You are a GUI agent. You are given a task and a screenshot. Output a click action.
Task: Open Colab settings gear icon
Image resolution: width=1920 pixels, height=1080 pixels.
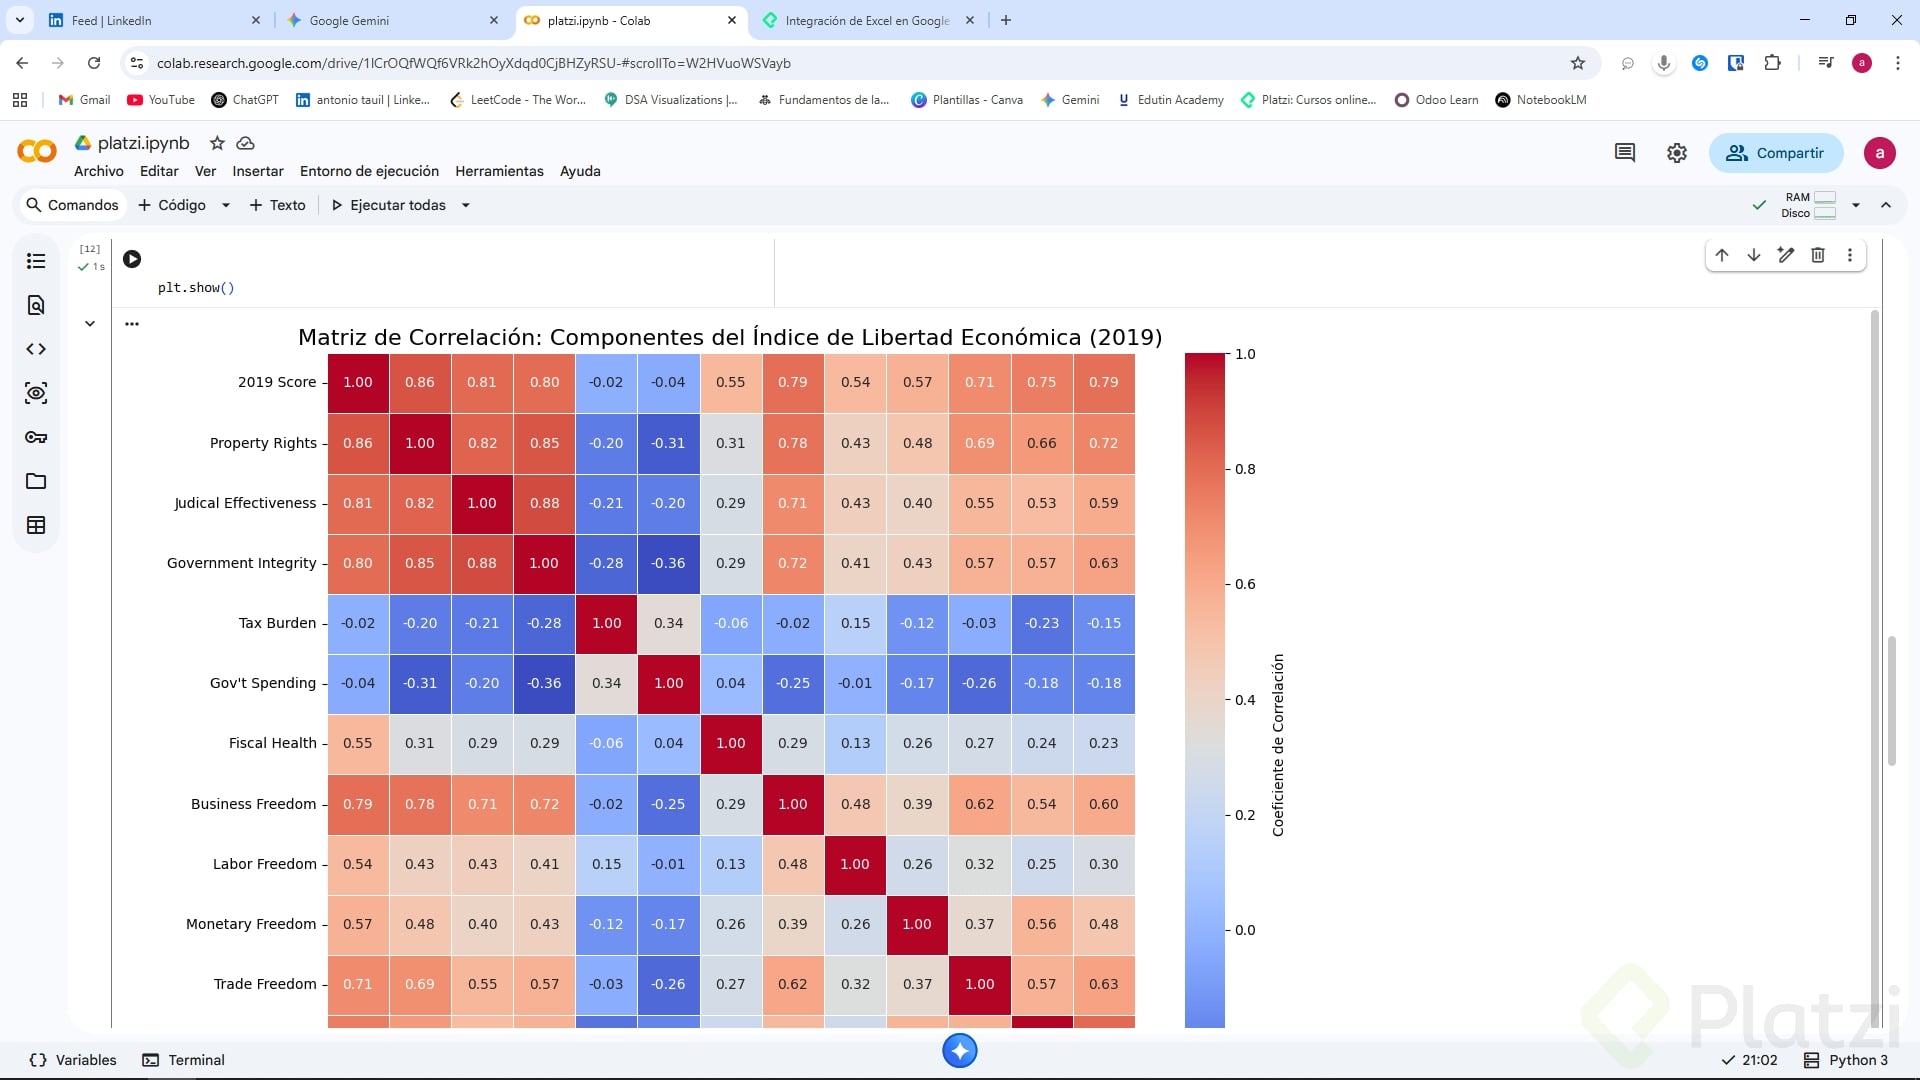pos(1677,153)
